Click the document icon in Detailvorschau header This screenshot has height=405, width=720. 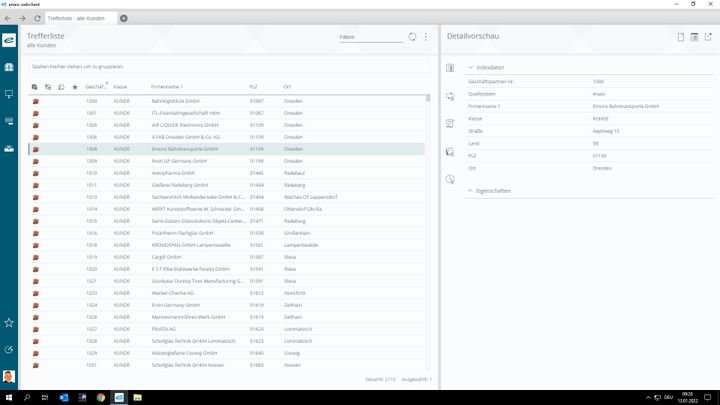pyautogui.click(x=680, y=37)
